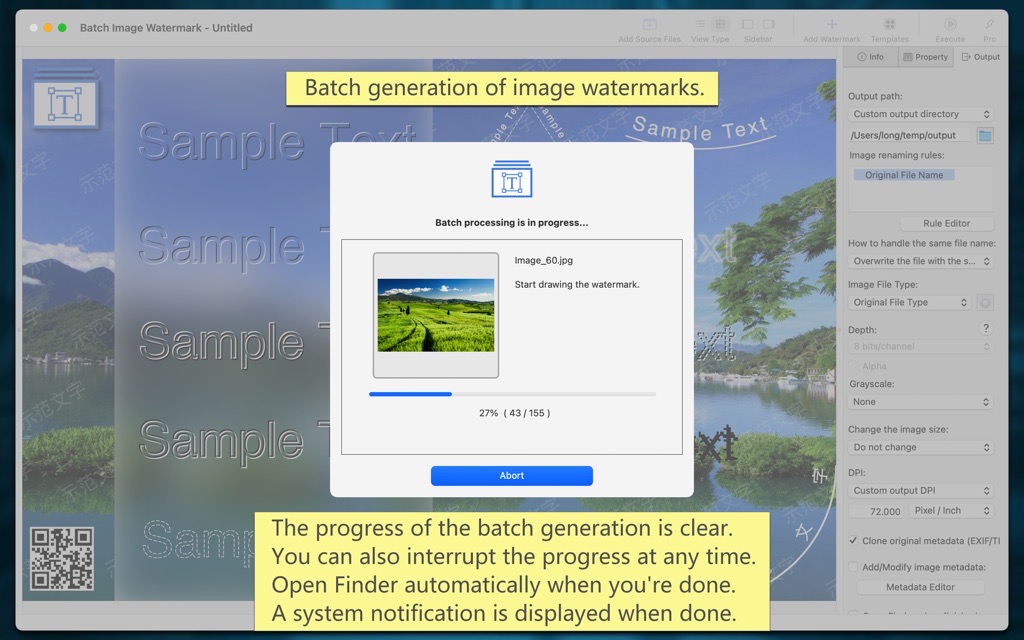Viewport: 1024px width, 640px height.
Task: Click 'Batch processing is in progress...' heading
Action: (x=511, y=223)
